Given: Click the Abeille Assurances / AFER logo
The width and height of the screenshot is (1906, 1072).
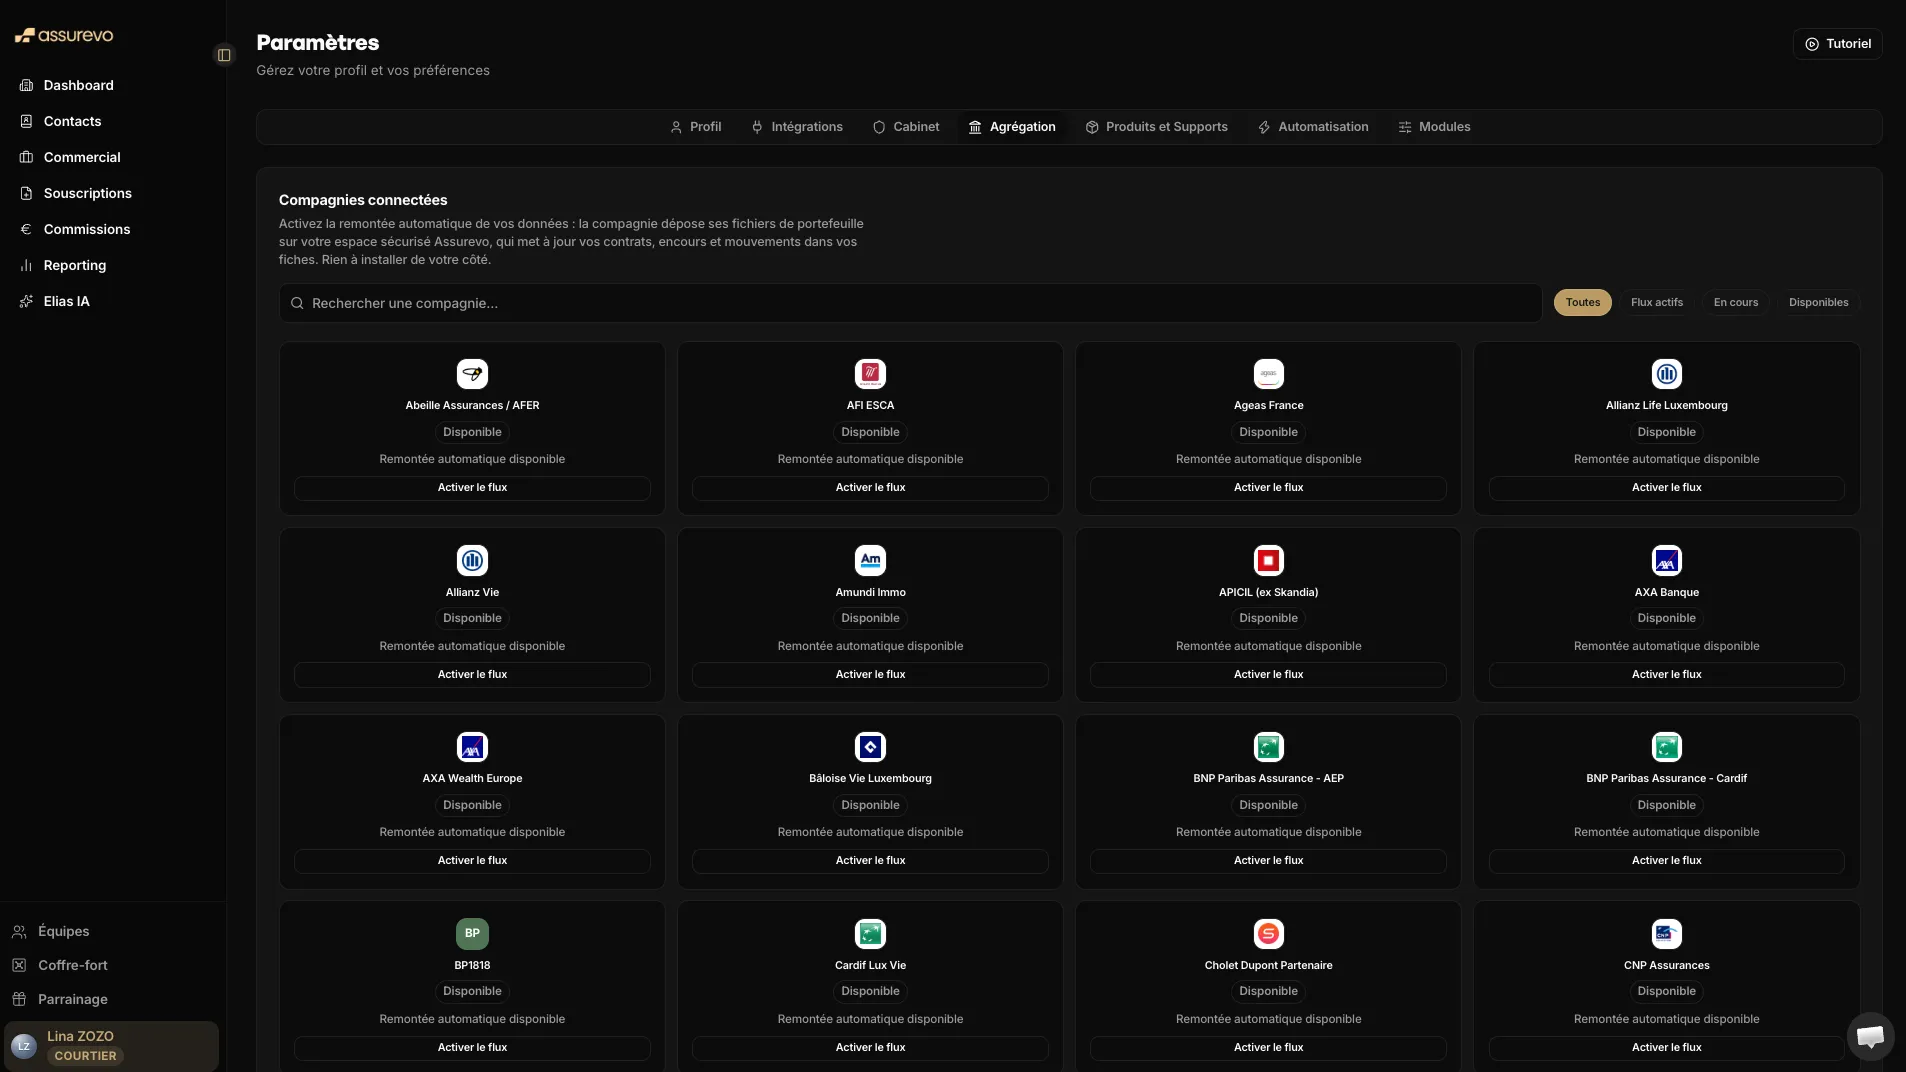Looking at the screenshot, I should click(472, 374).
